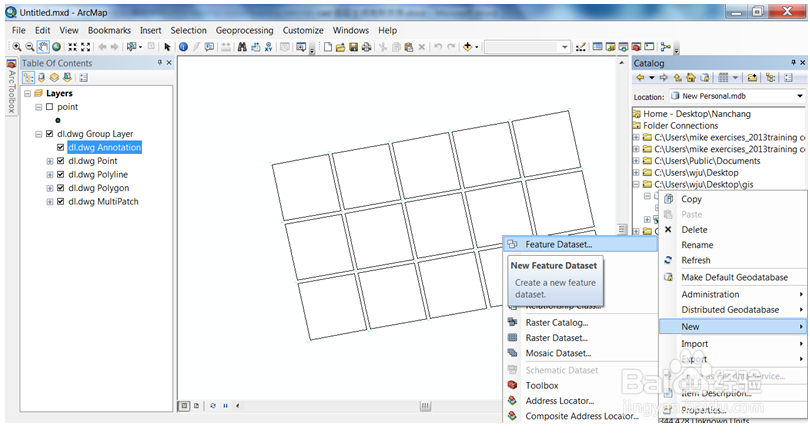Click the Add Data icon
Image resolution: width=810 pixels, height=435 pixels.
point(468,47)
